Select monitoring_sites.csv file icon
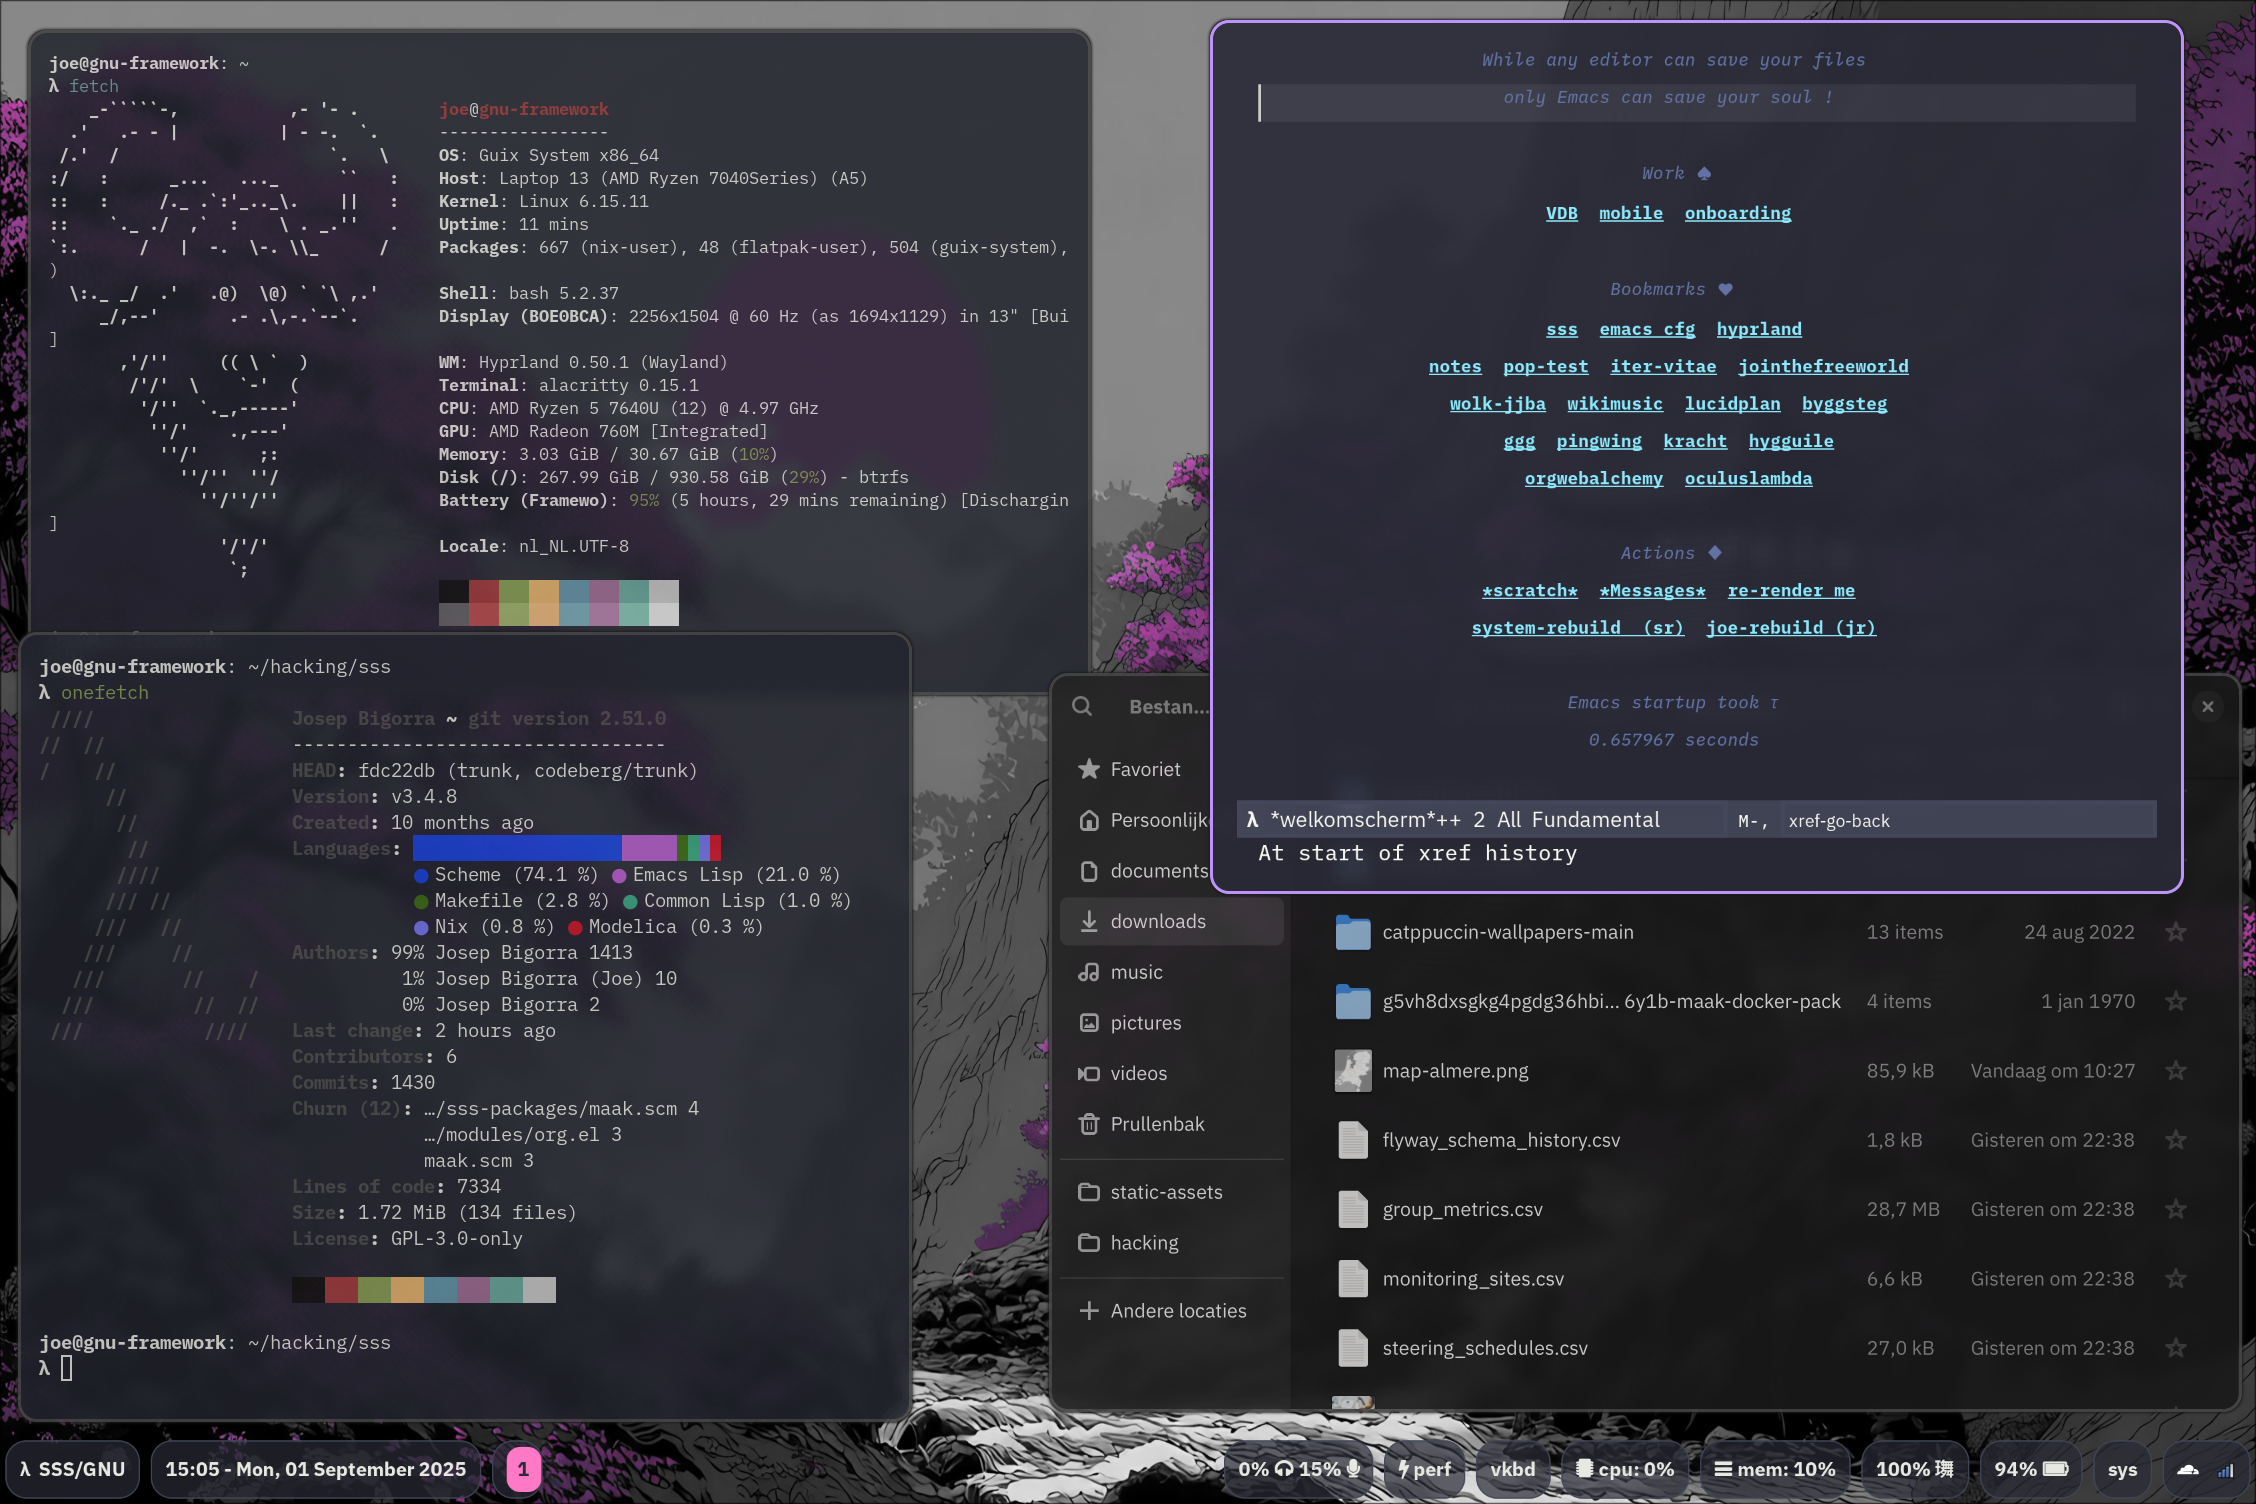This screenshot has height=1504, width=2256. pyautogui.click(x=1352, y=1279)
